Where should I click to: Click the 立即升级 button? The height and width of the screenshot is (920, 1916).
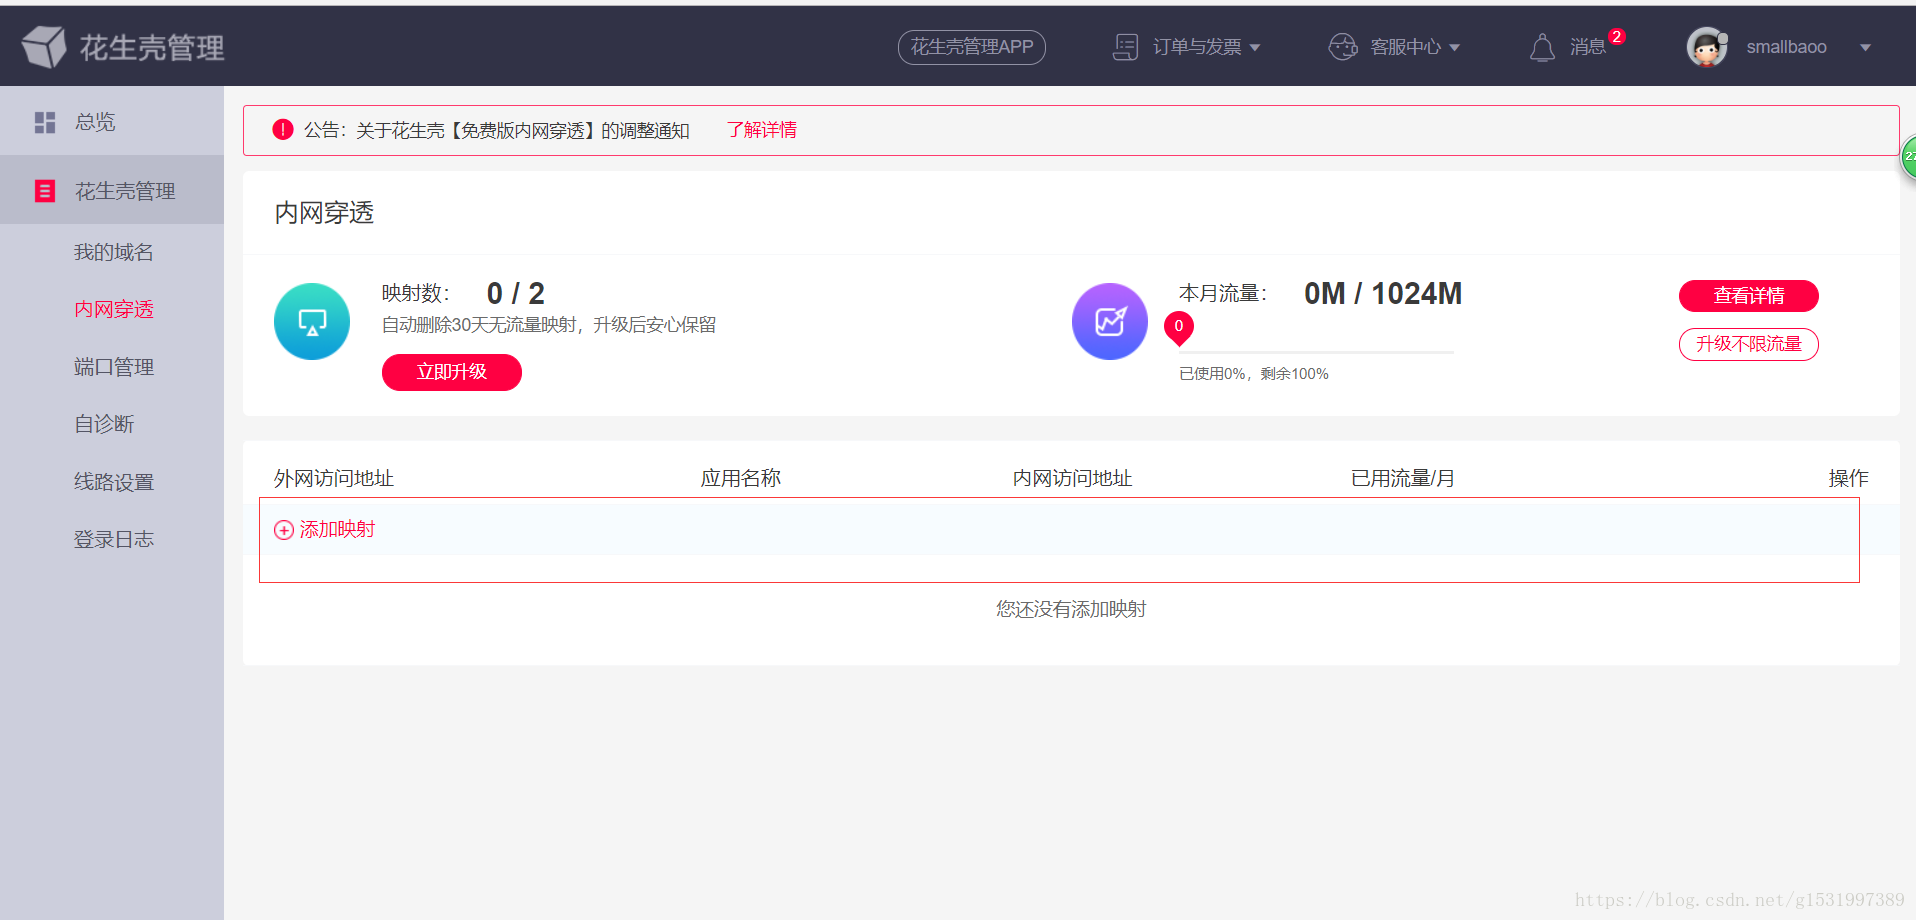pos(452,372)
